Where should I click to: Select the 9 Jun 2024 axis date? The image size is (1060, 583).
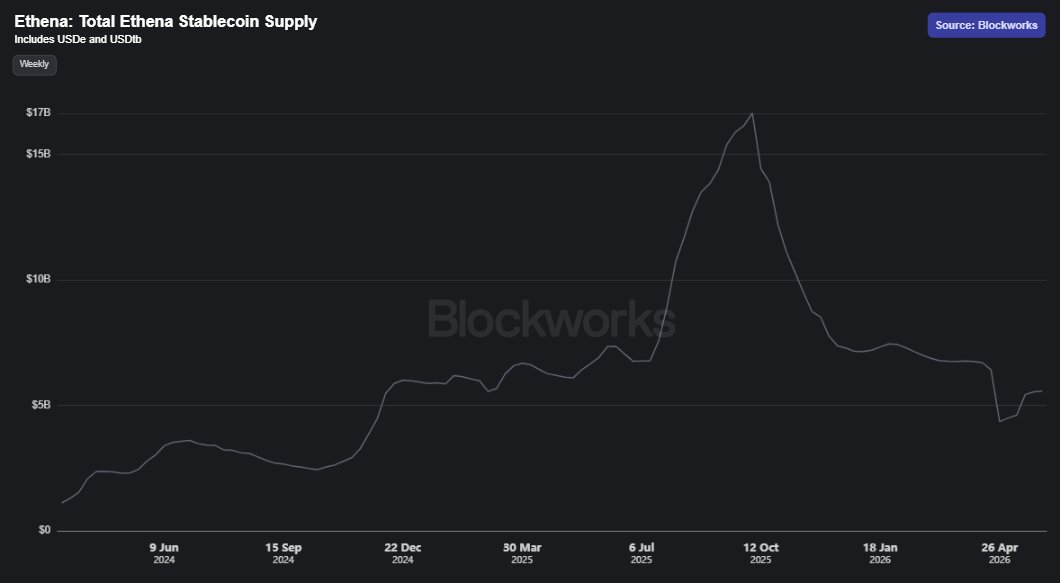[x=164, y=553]
